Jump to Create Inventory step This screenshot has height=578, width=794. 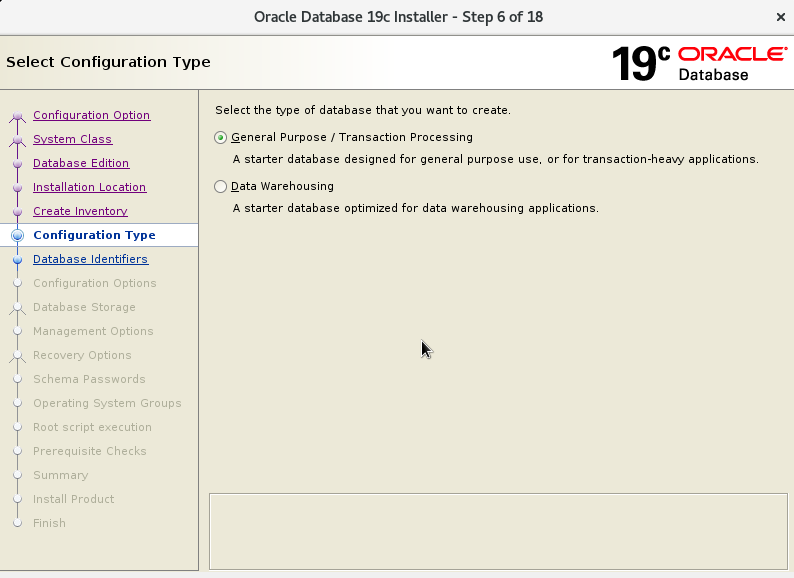(81, 211)
